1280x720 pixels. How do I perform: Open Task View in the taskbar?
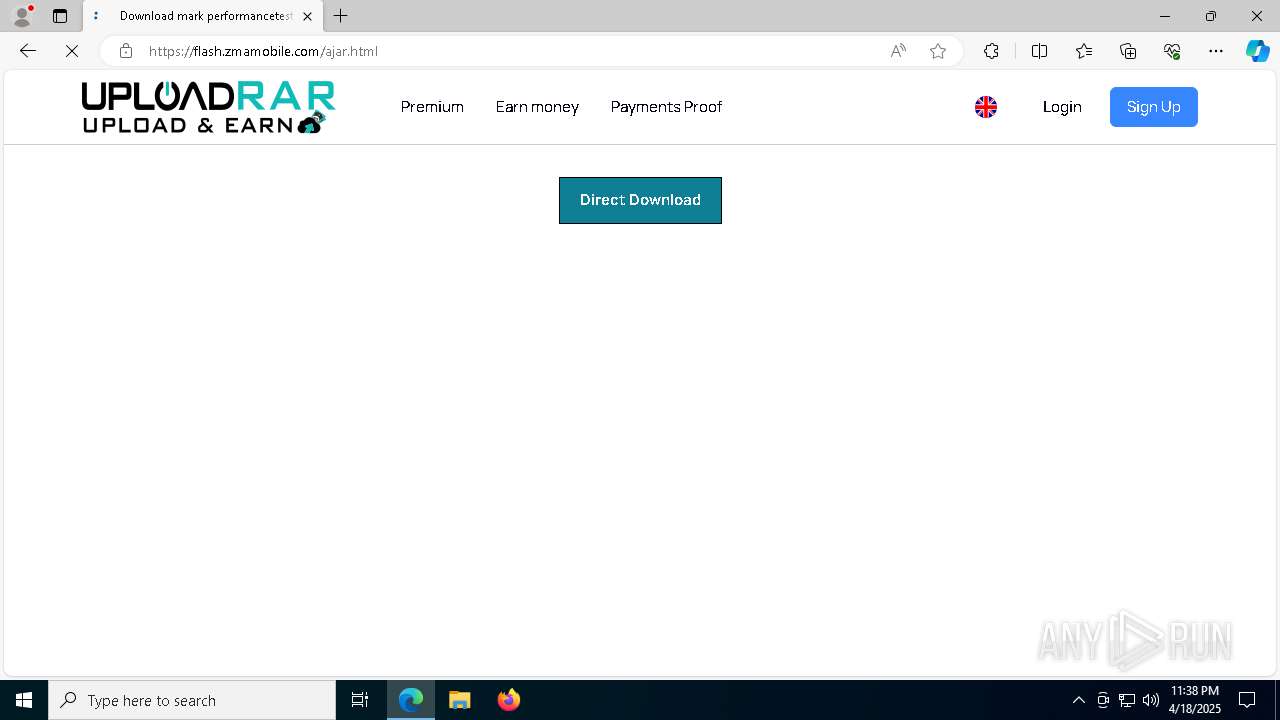(360, 700)
